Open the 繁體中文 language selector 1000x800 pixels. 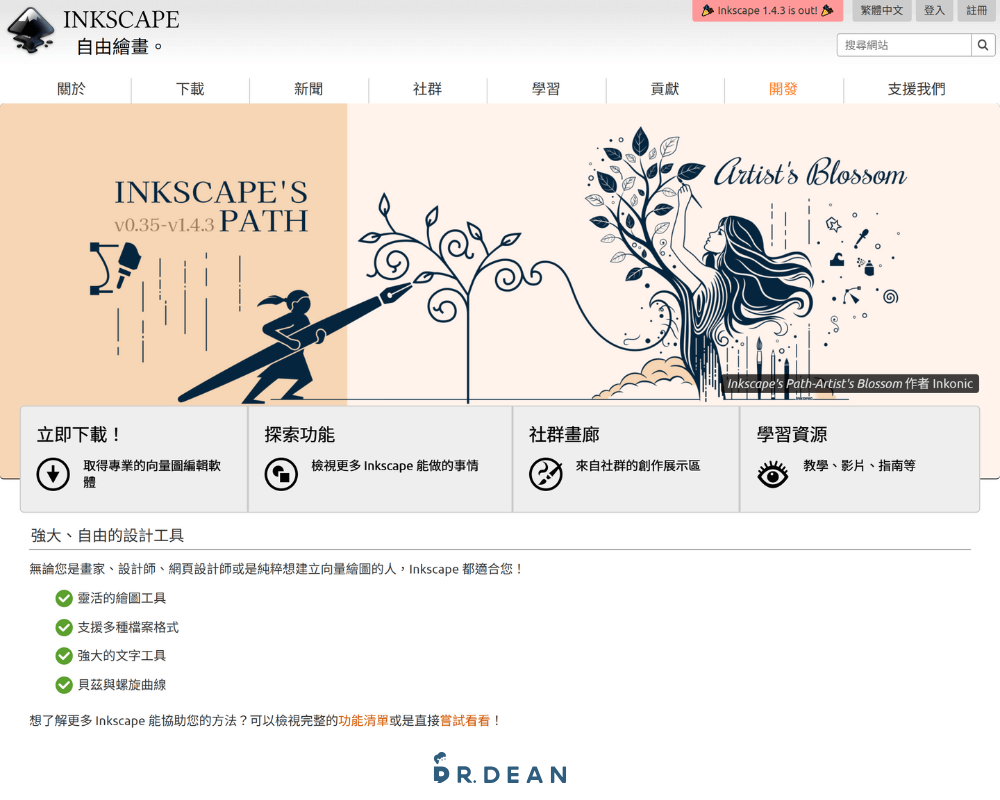click(x=882, y=10)
